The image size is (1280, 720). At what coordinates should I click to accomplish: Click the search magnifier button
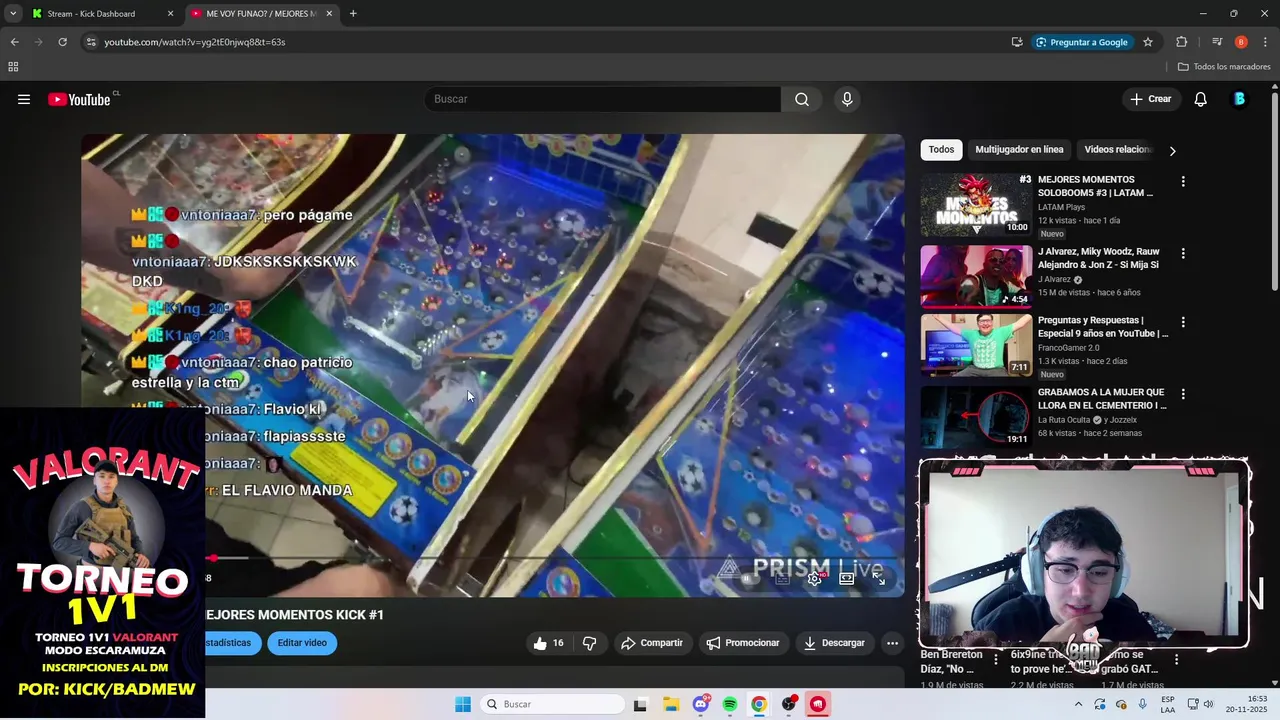(802, 99)
